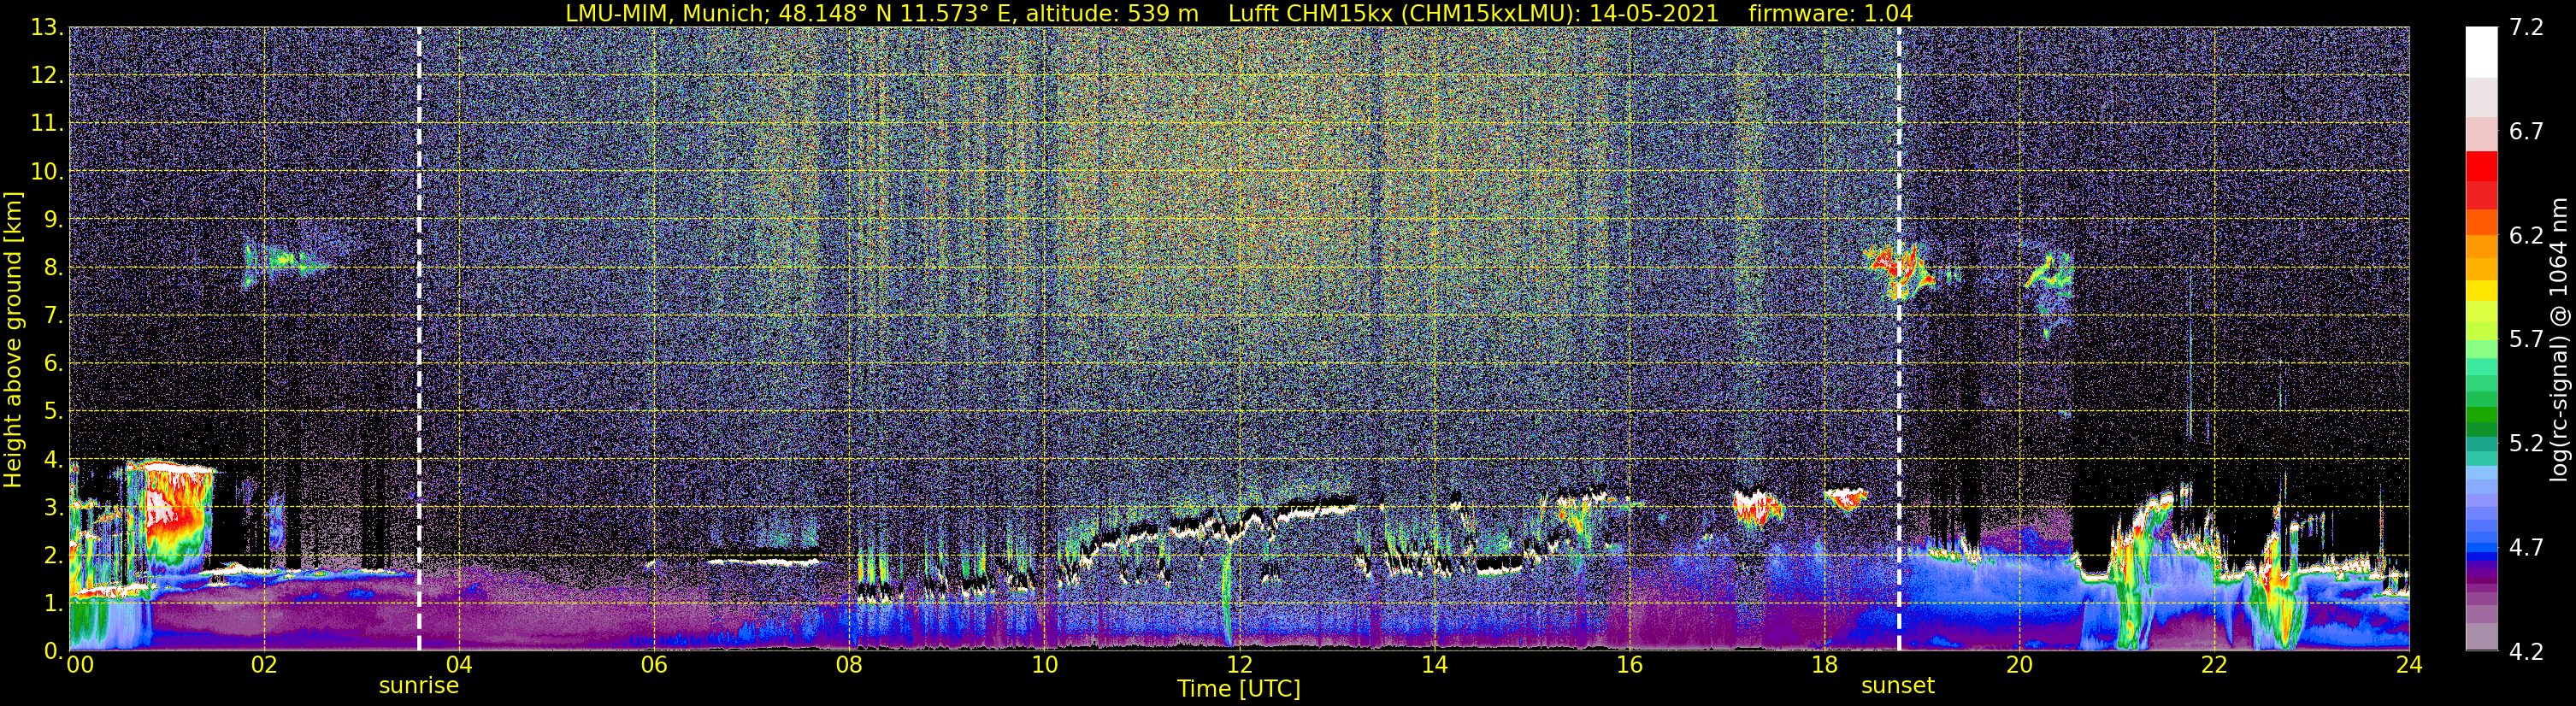Click the 'sunrise' label below the axis

click(x=418, y=686)
